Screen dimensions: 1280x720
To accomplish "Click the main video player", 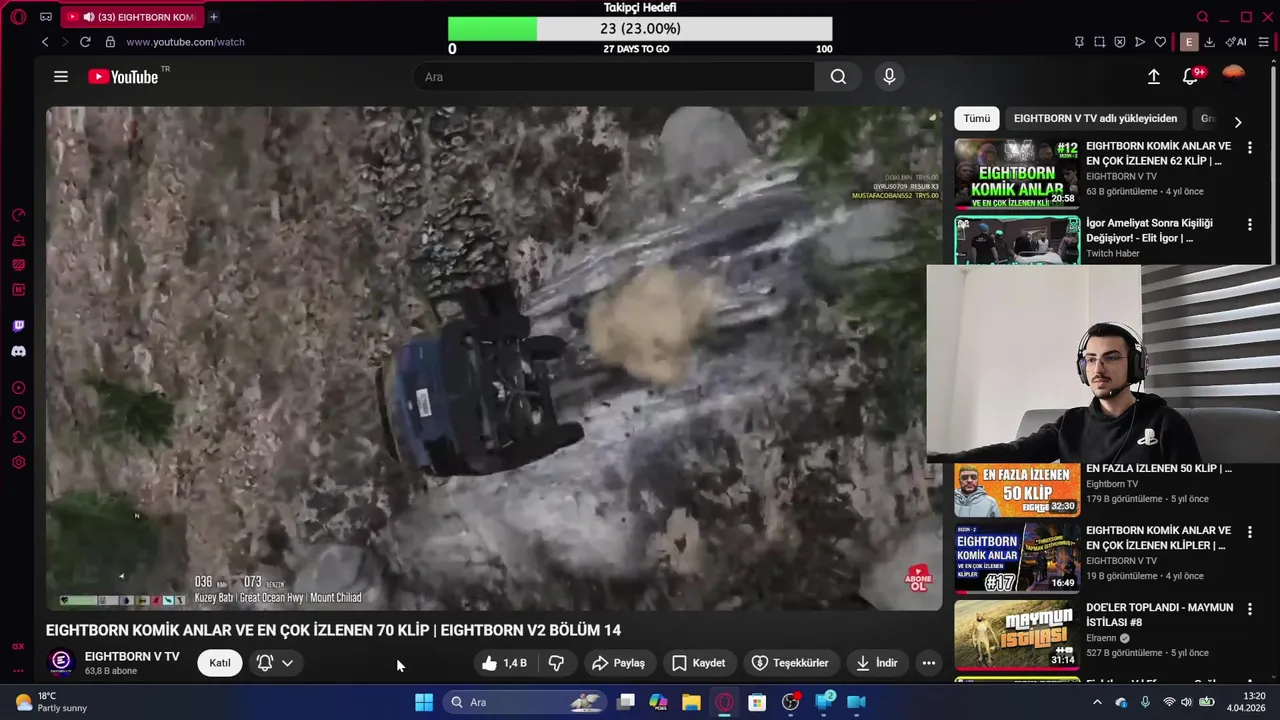I will (494, 359).
